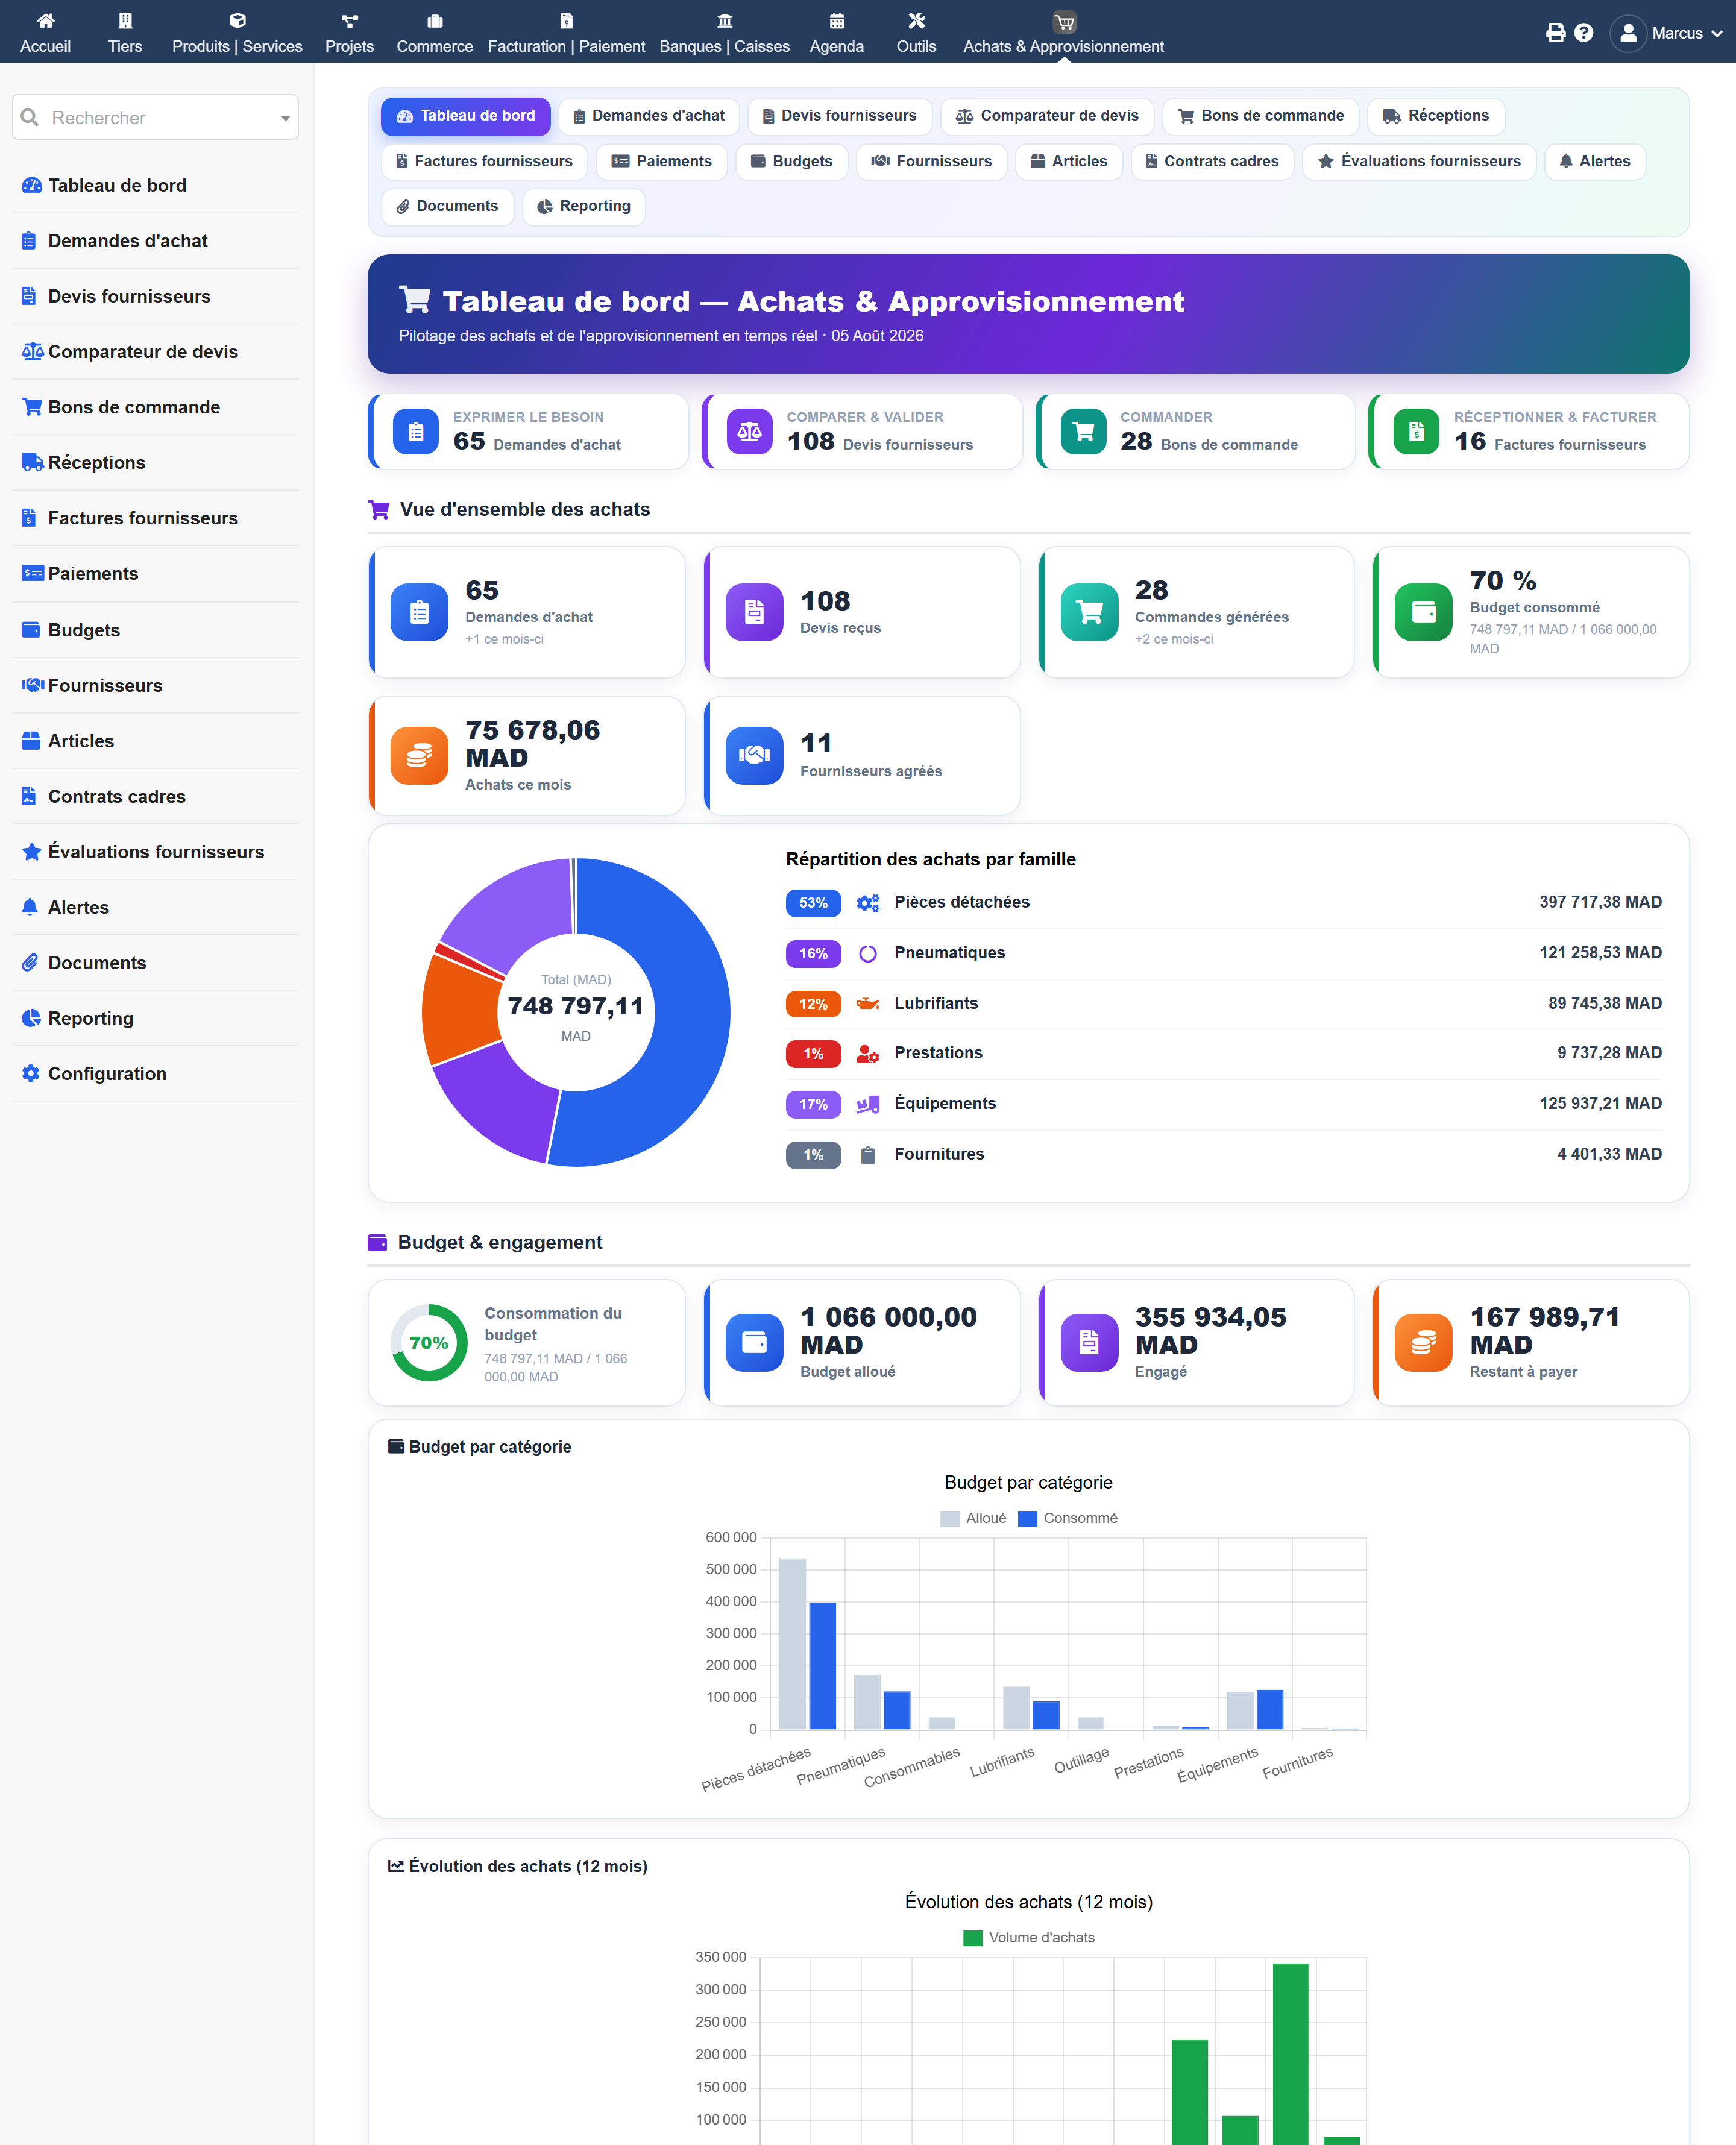The image size is (1736, 2145).
Task: Open the help question mark icon
Action: [1583, 33]
